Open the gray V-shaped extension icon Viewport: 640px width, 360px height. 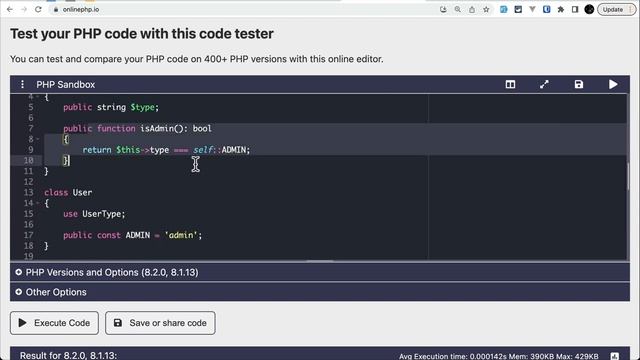pos(532,9)
